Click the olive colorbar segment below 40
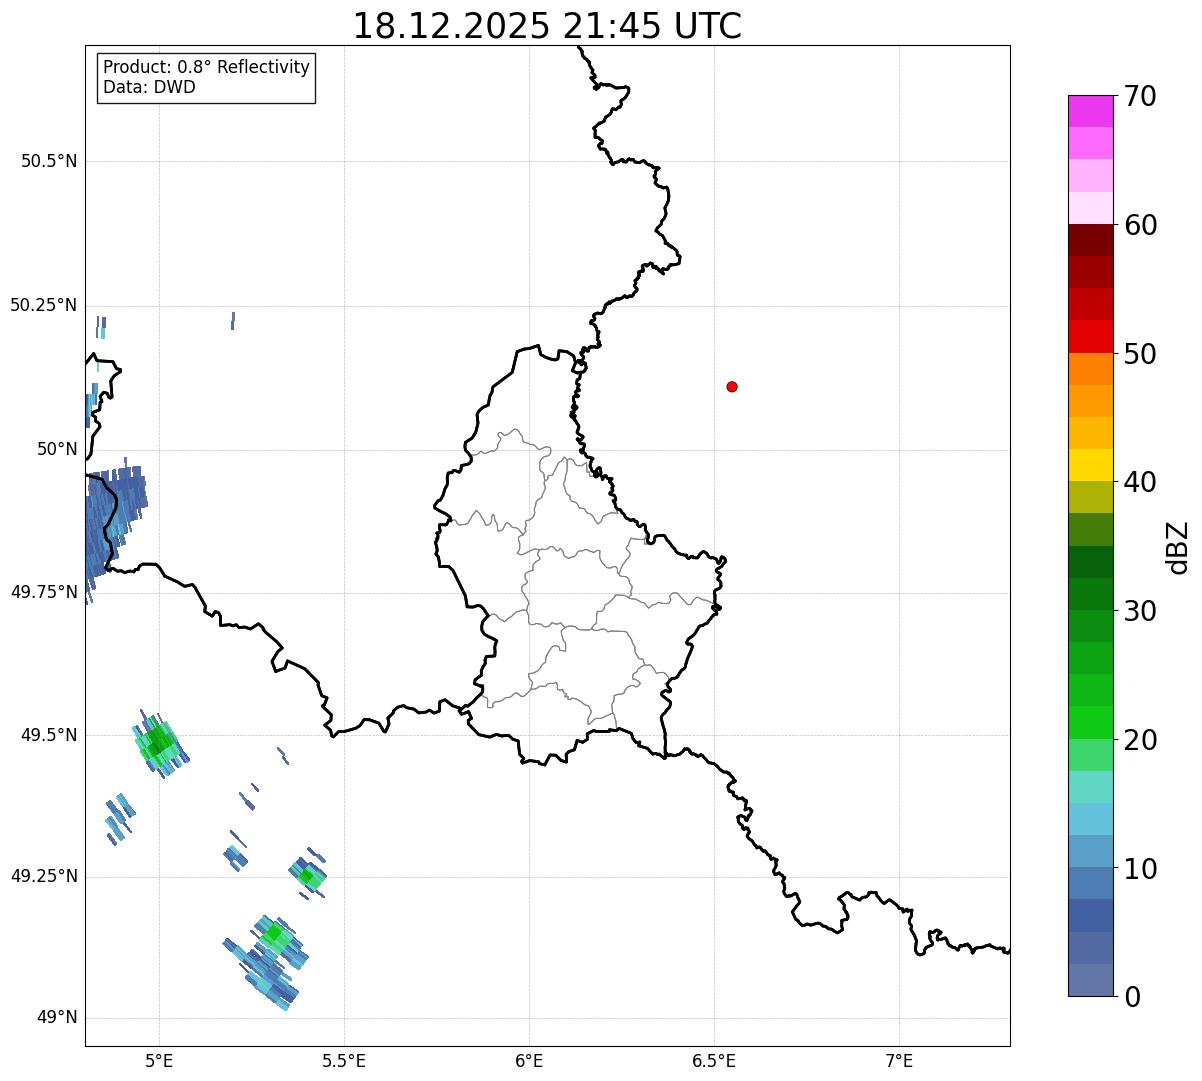This screenshot has height=1081, width=1202. coord(1090,497)
